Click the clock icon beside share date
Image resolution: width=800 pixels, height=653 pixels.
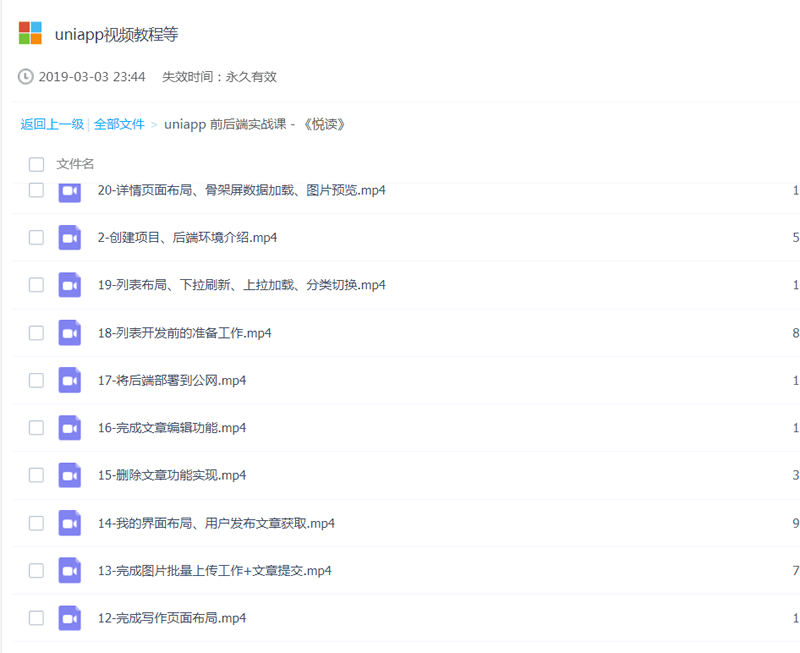(26, 77)
